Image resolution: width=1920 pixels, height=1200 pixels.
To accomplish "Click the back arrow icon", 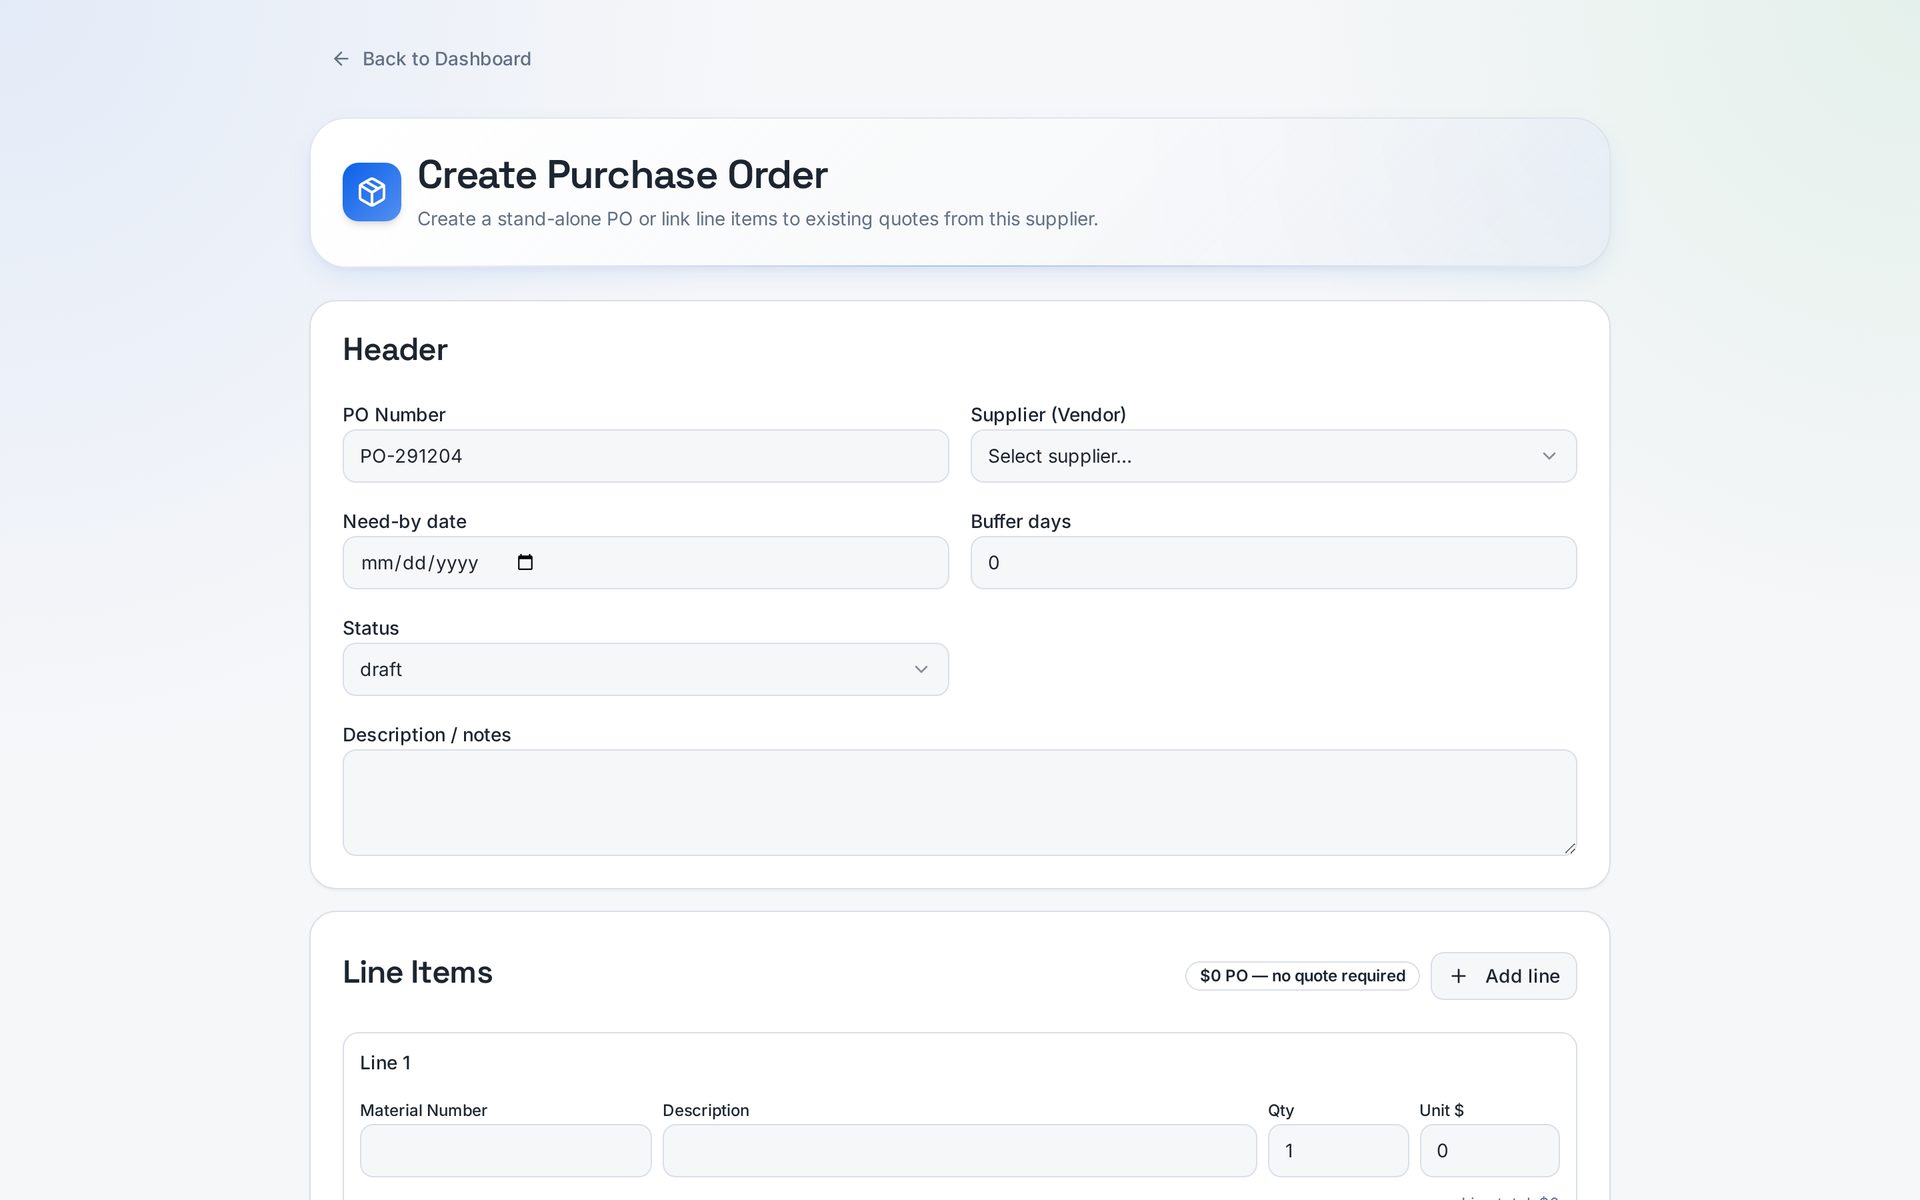I will (341, 59).
